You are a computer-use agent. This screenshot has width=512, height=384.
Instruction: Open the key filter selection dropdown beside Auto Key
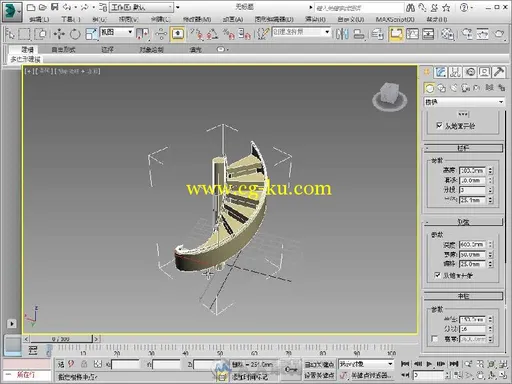point(366,364)
